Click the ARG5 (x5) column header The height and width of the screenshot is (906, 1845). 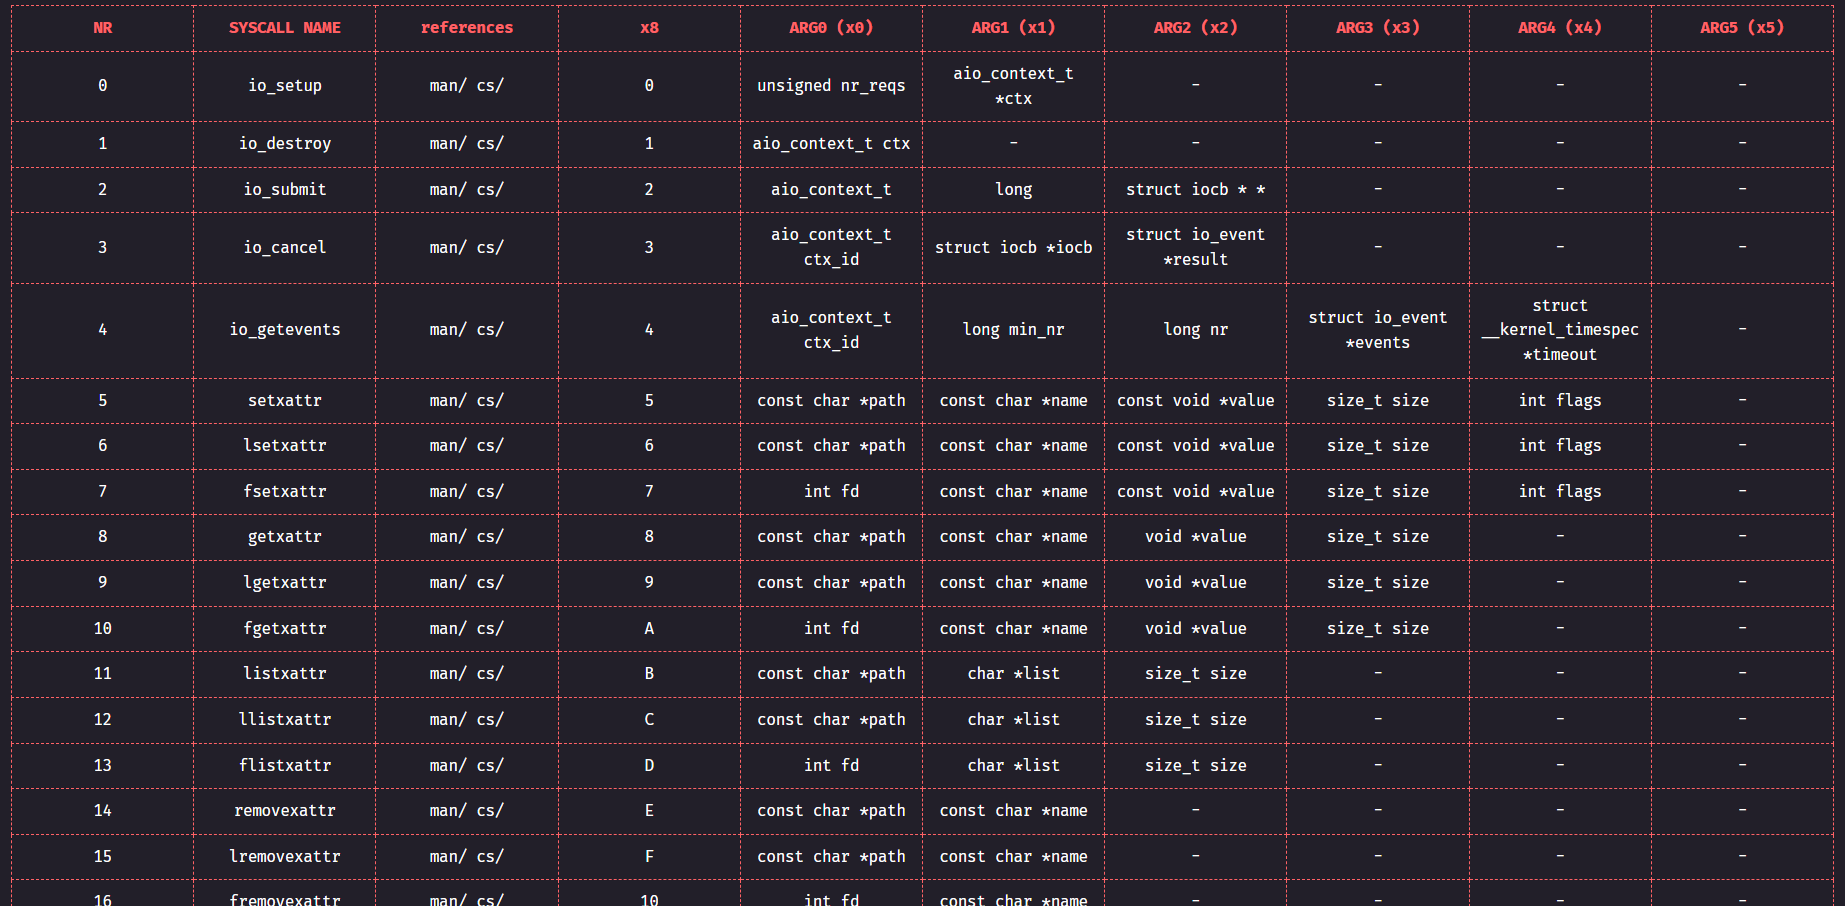pos(1742,28)
